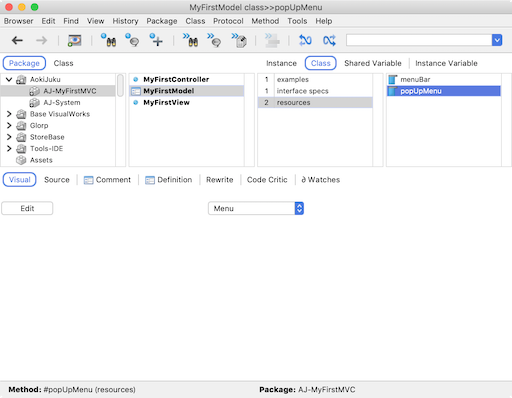Show the Shared Variable list

coord(373,63)
